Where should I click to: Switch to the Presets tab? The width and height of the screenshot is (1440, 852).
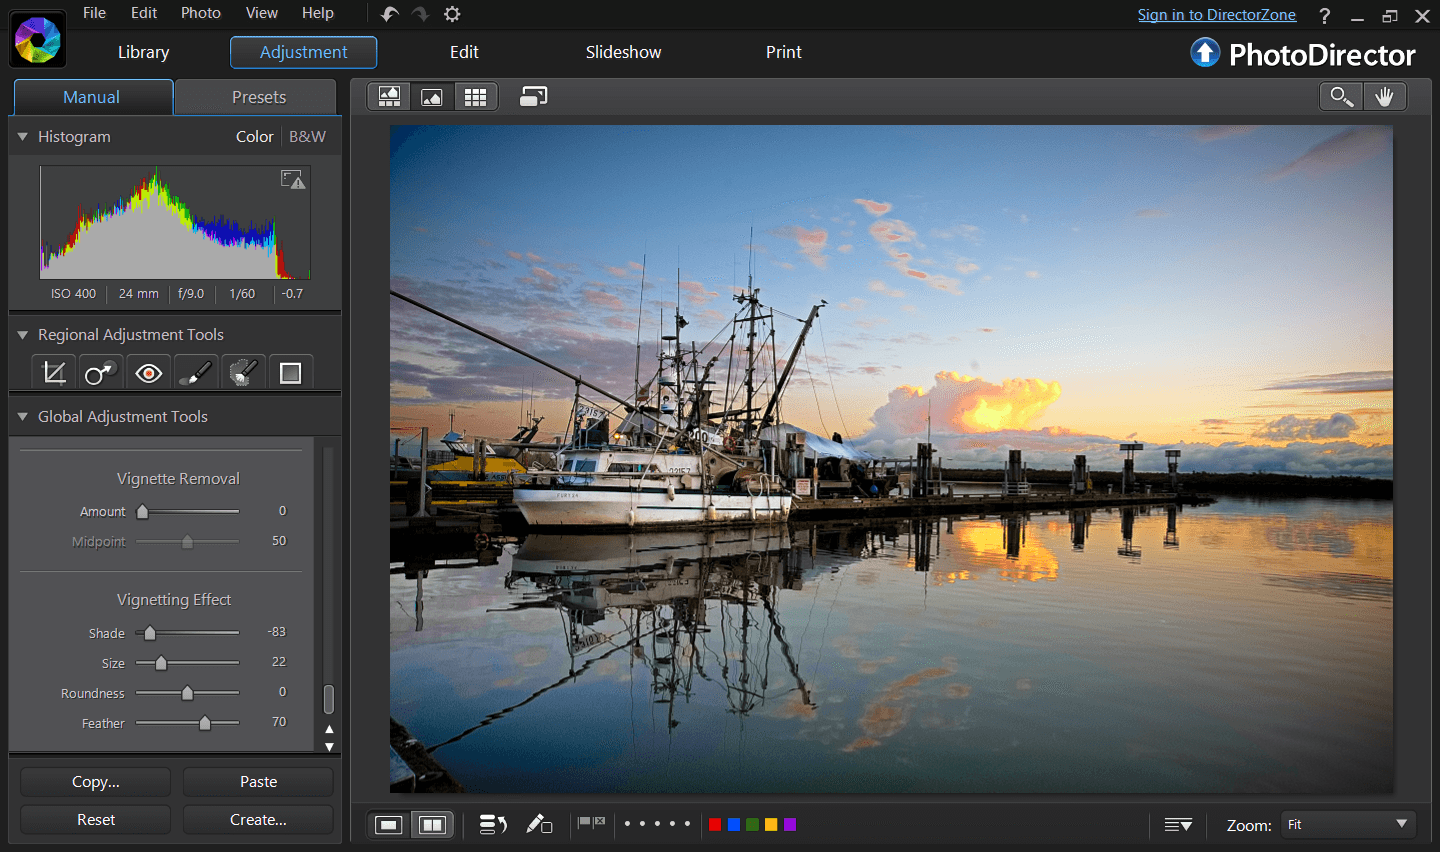(258, 97)
